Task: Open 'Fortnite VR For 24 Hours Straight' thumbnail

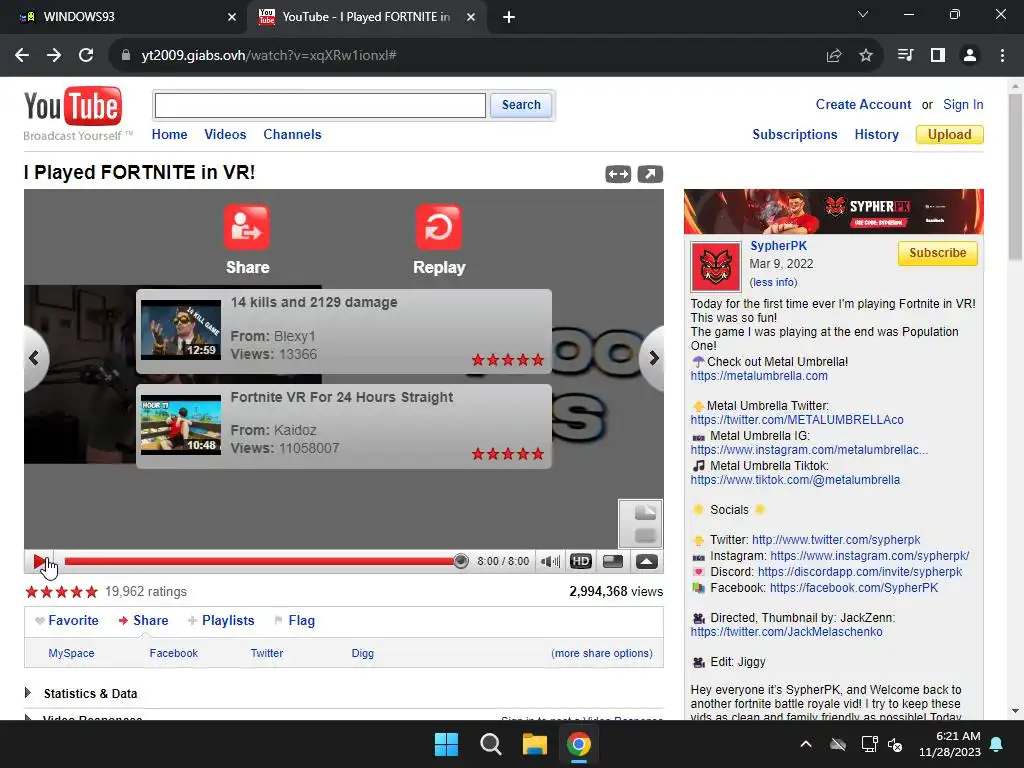Action: pyautogui.click(x=181, y=424)
